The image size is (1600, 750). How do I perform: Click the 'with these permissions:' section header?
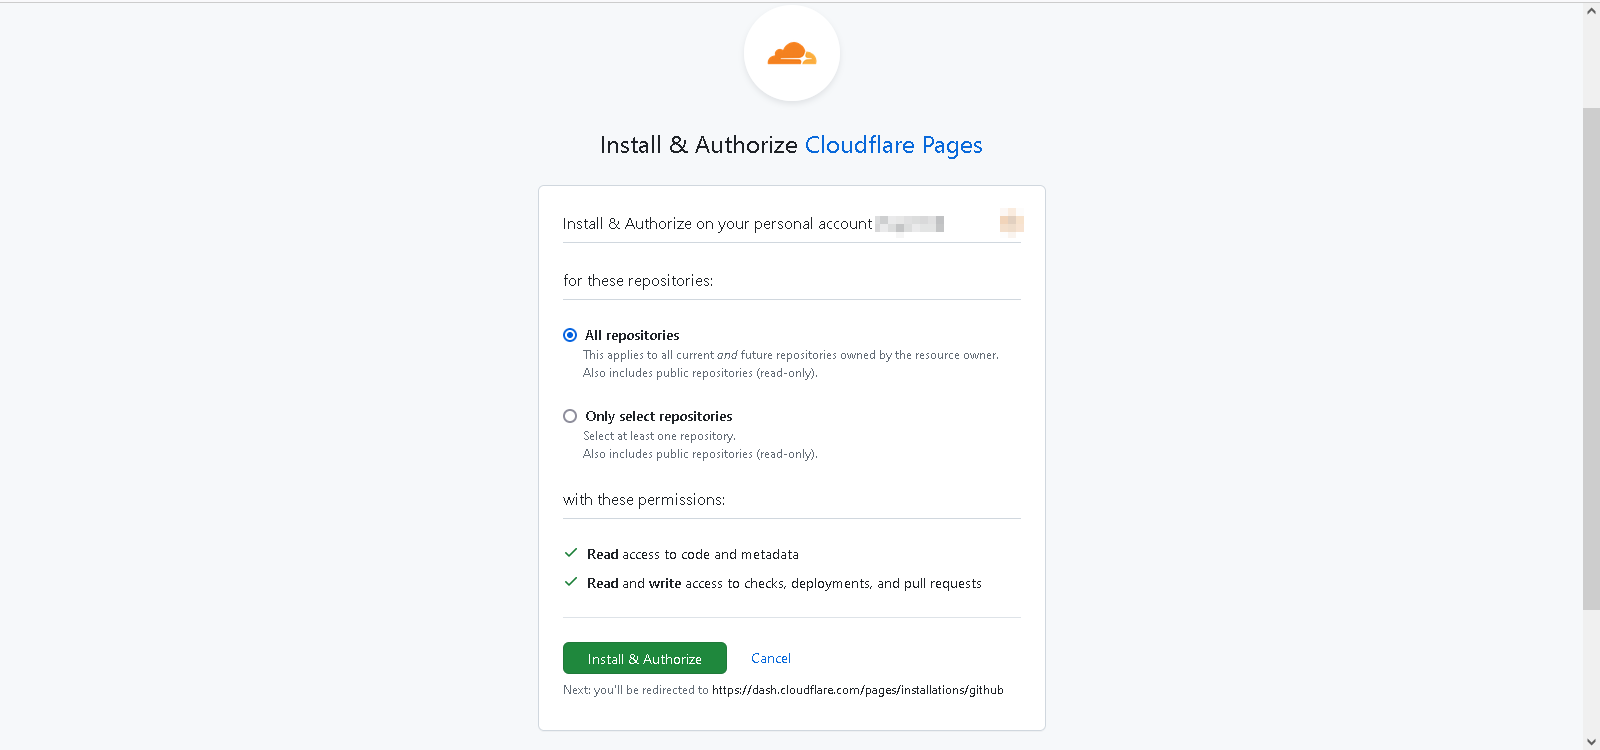(644, 499)
